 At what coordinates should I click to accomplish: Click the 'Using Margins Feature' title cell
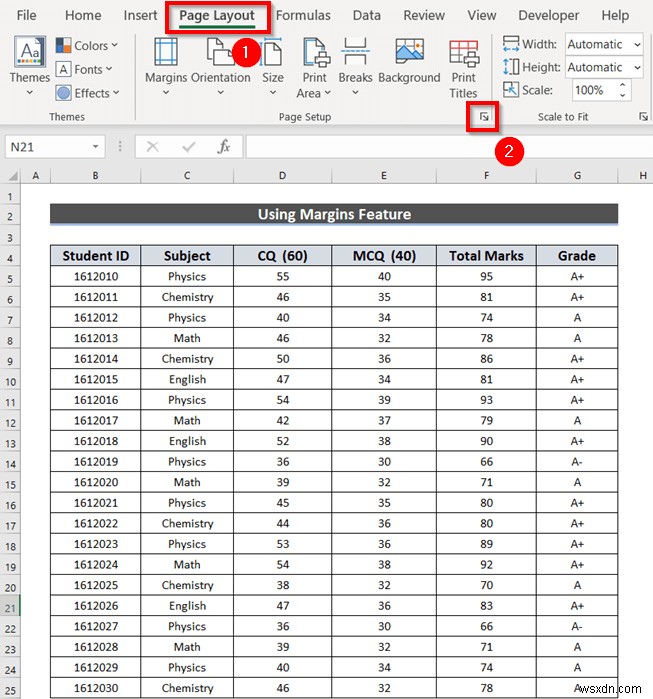coord(334,214)
